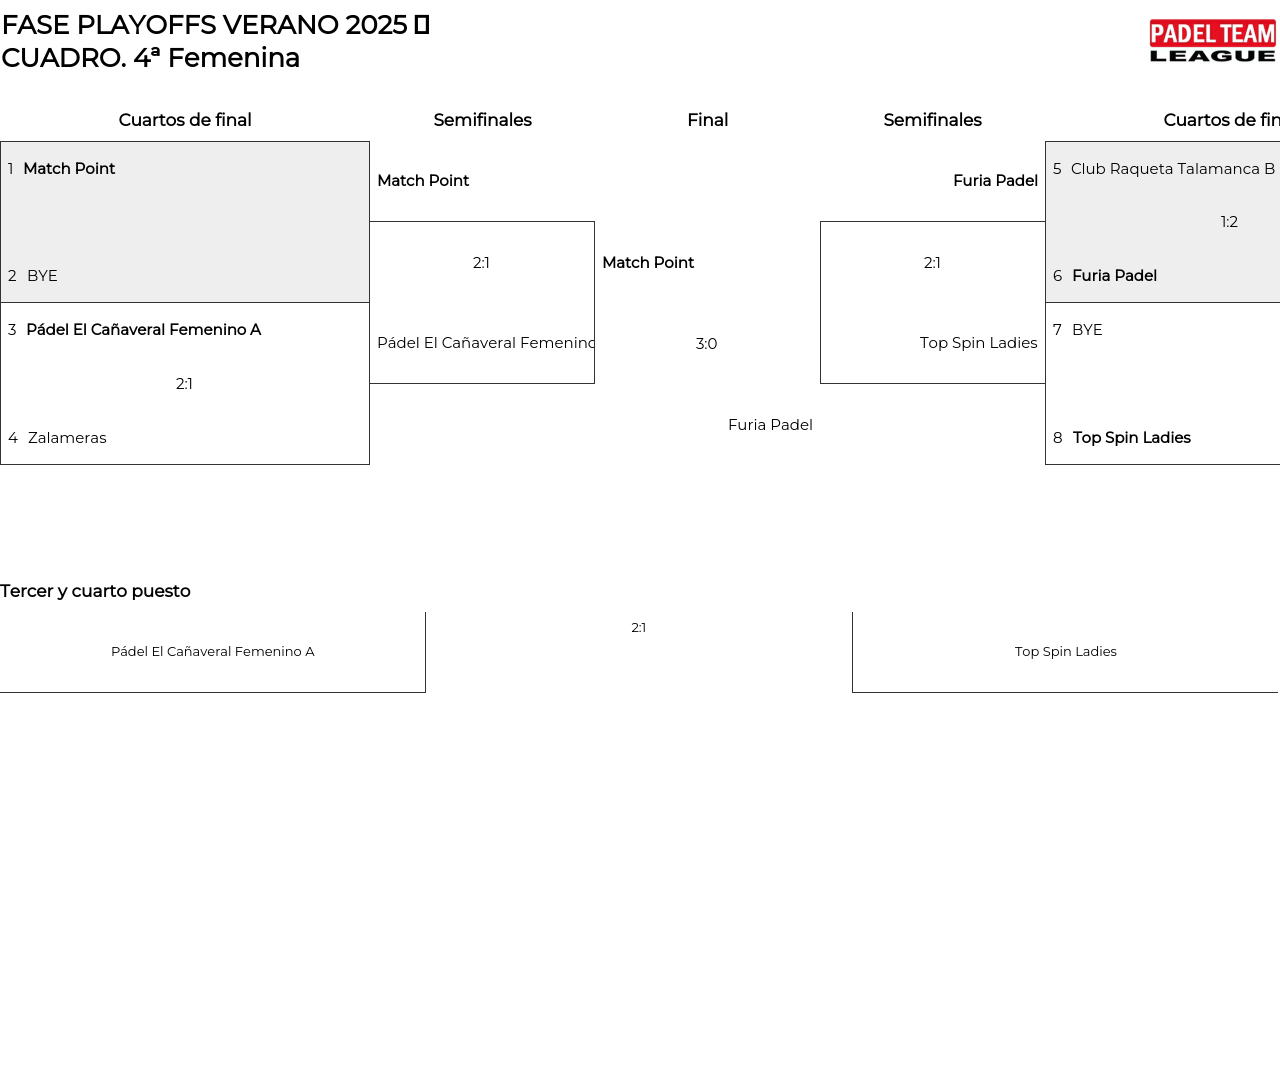The width and height of the screenshot is (1280, 1072).
Task: Click Furia Padel in the Final column
Action: [770, 425]
